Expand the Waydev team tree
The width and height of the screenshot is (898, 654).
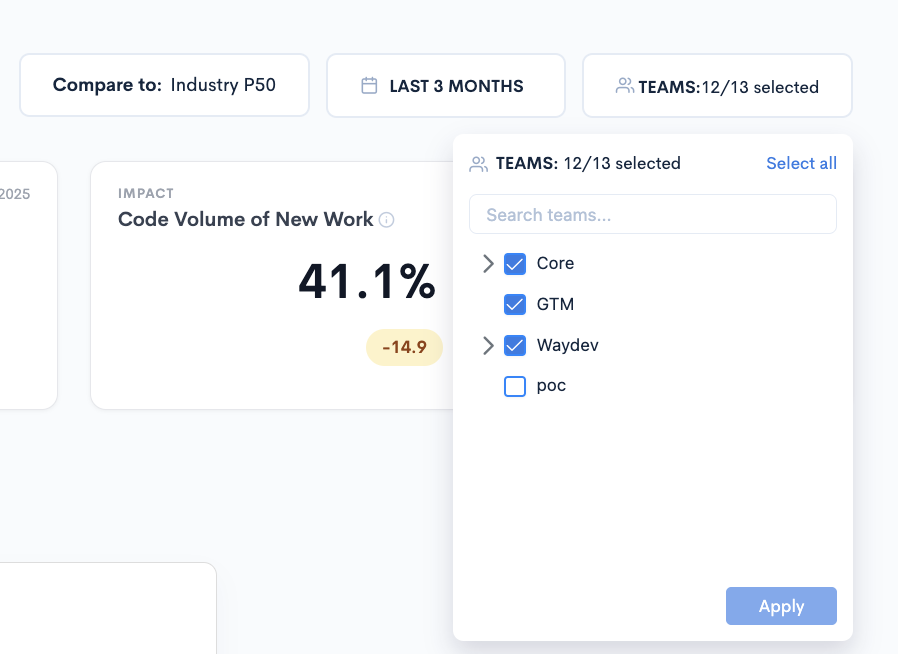pos(488,345)
